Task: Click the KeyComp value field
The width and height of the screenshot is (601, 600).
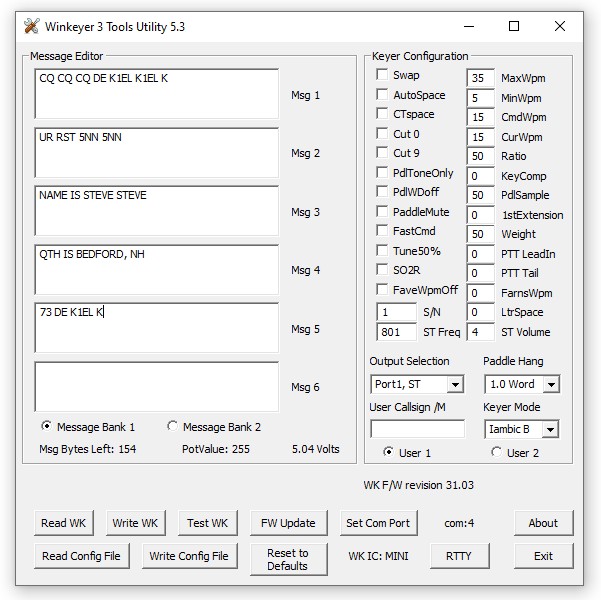Action: pos(481,176)
